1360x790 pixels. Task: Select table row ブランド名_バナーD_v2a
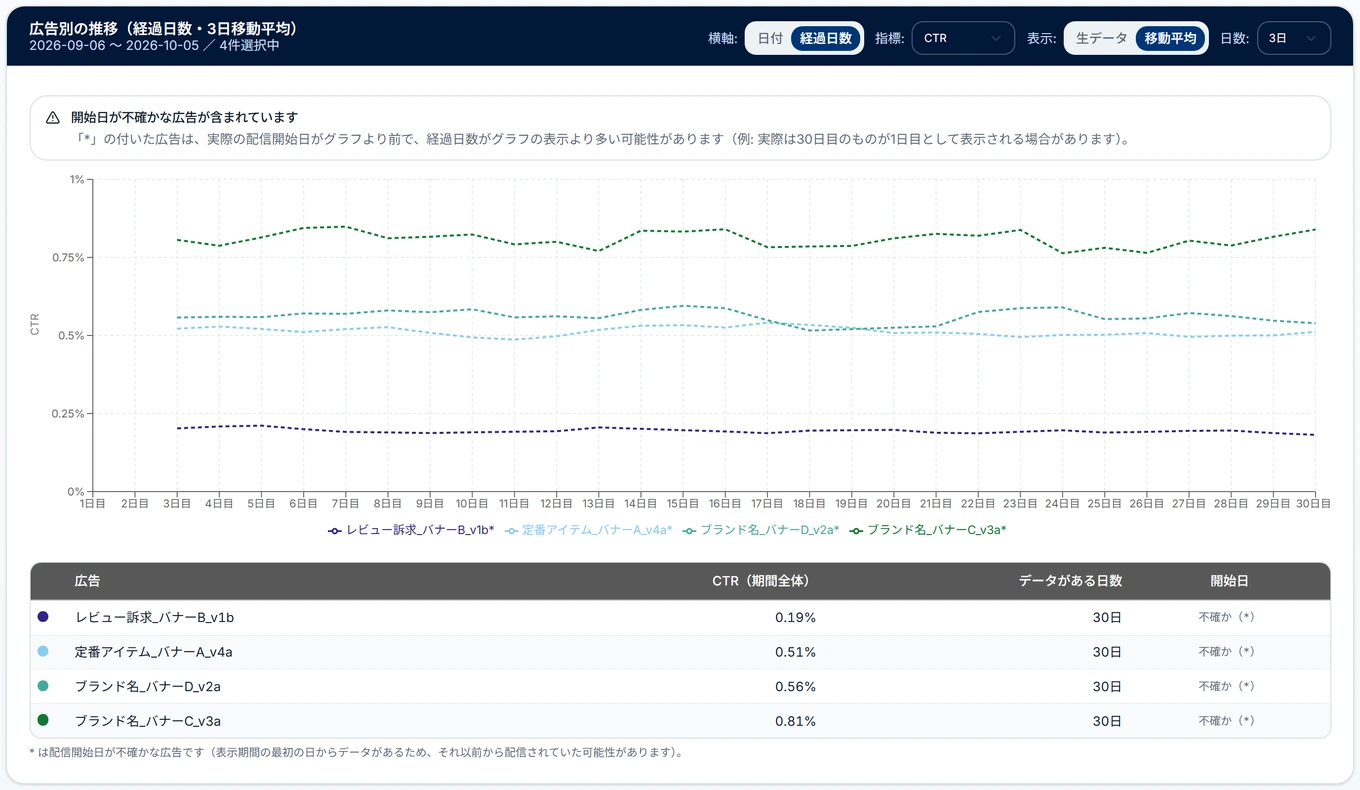pyautogui.click(x=680, y=686)
